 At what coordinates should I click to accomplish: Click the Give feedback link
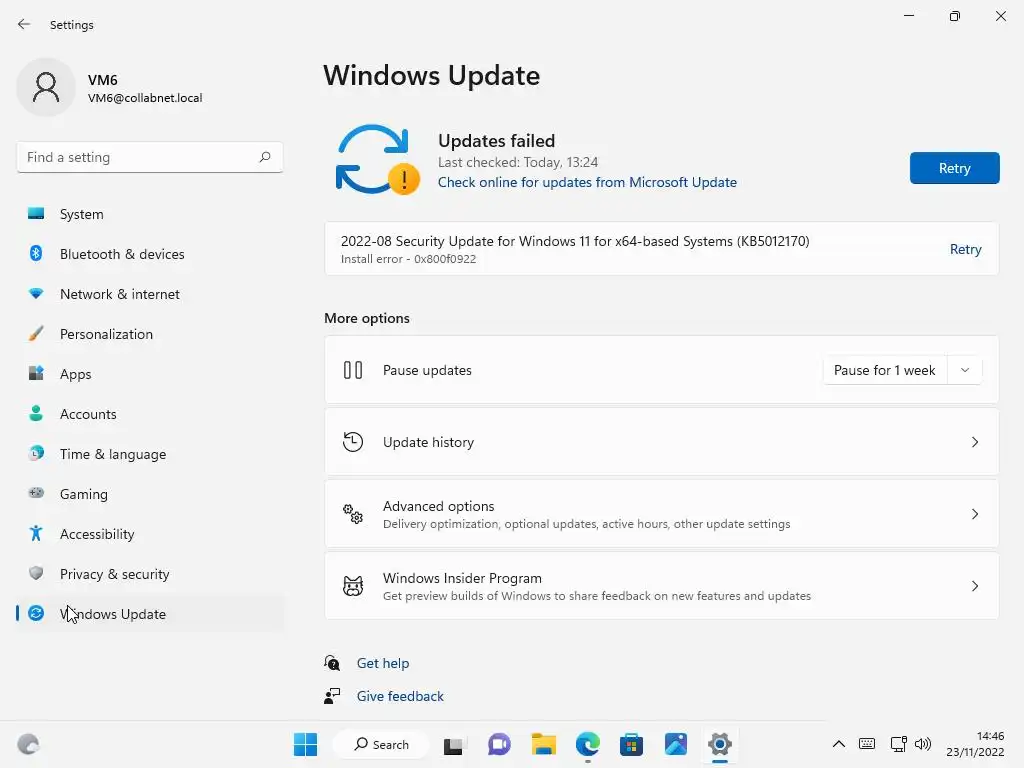click(400, 696)
